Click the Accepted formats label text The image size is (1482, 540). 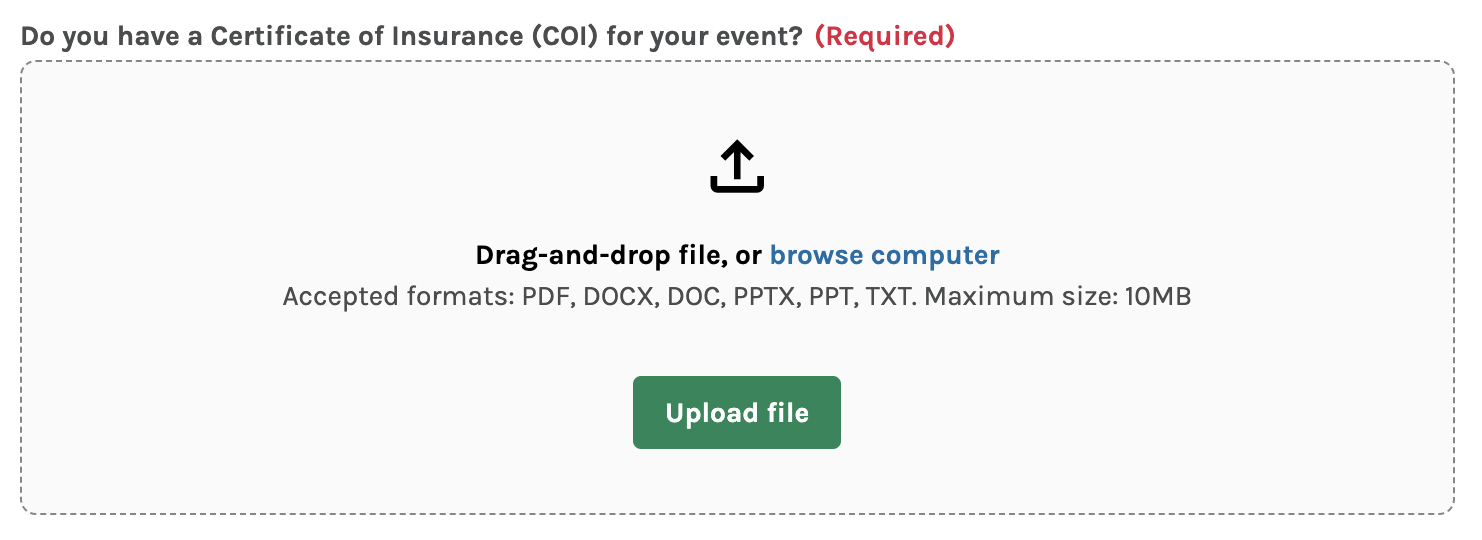click(x=398, y=297)
